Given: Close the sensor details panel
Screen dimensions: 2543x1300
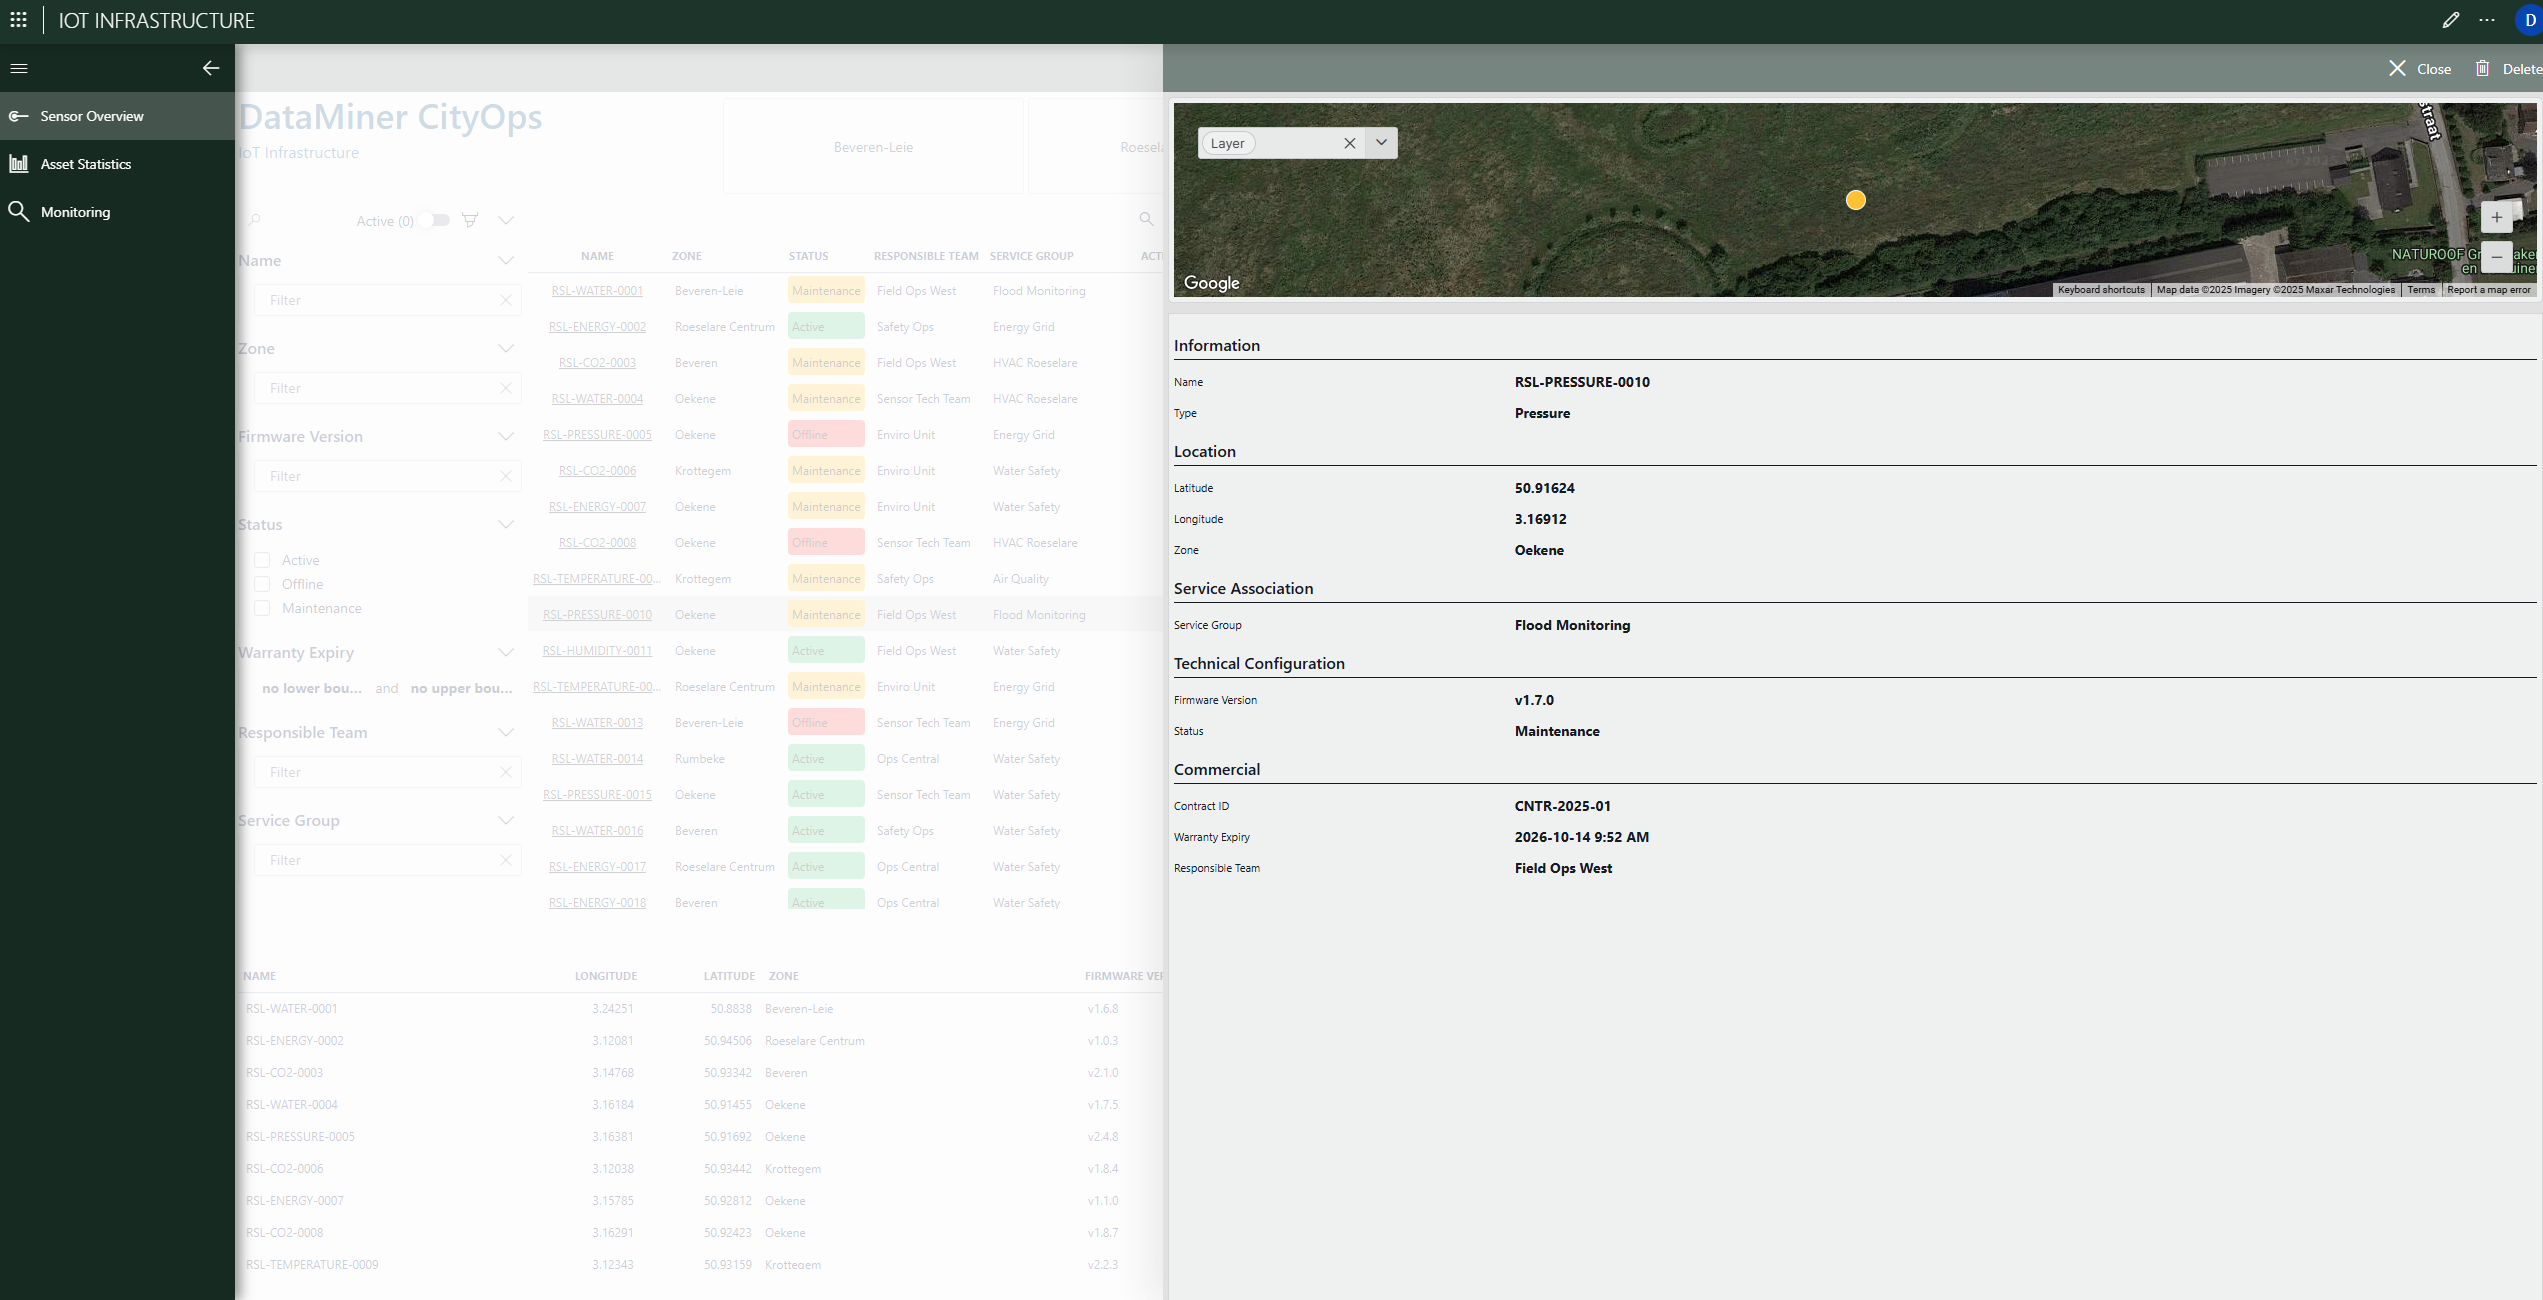Looking at the screenshot, I should click(x=2419, y=68).
